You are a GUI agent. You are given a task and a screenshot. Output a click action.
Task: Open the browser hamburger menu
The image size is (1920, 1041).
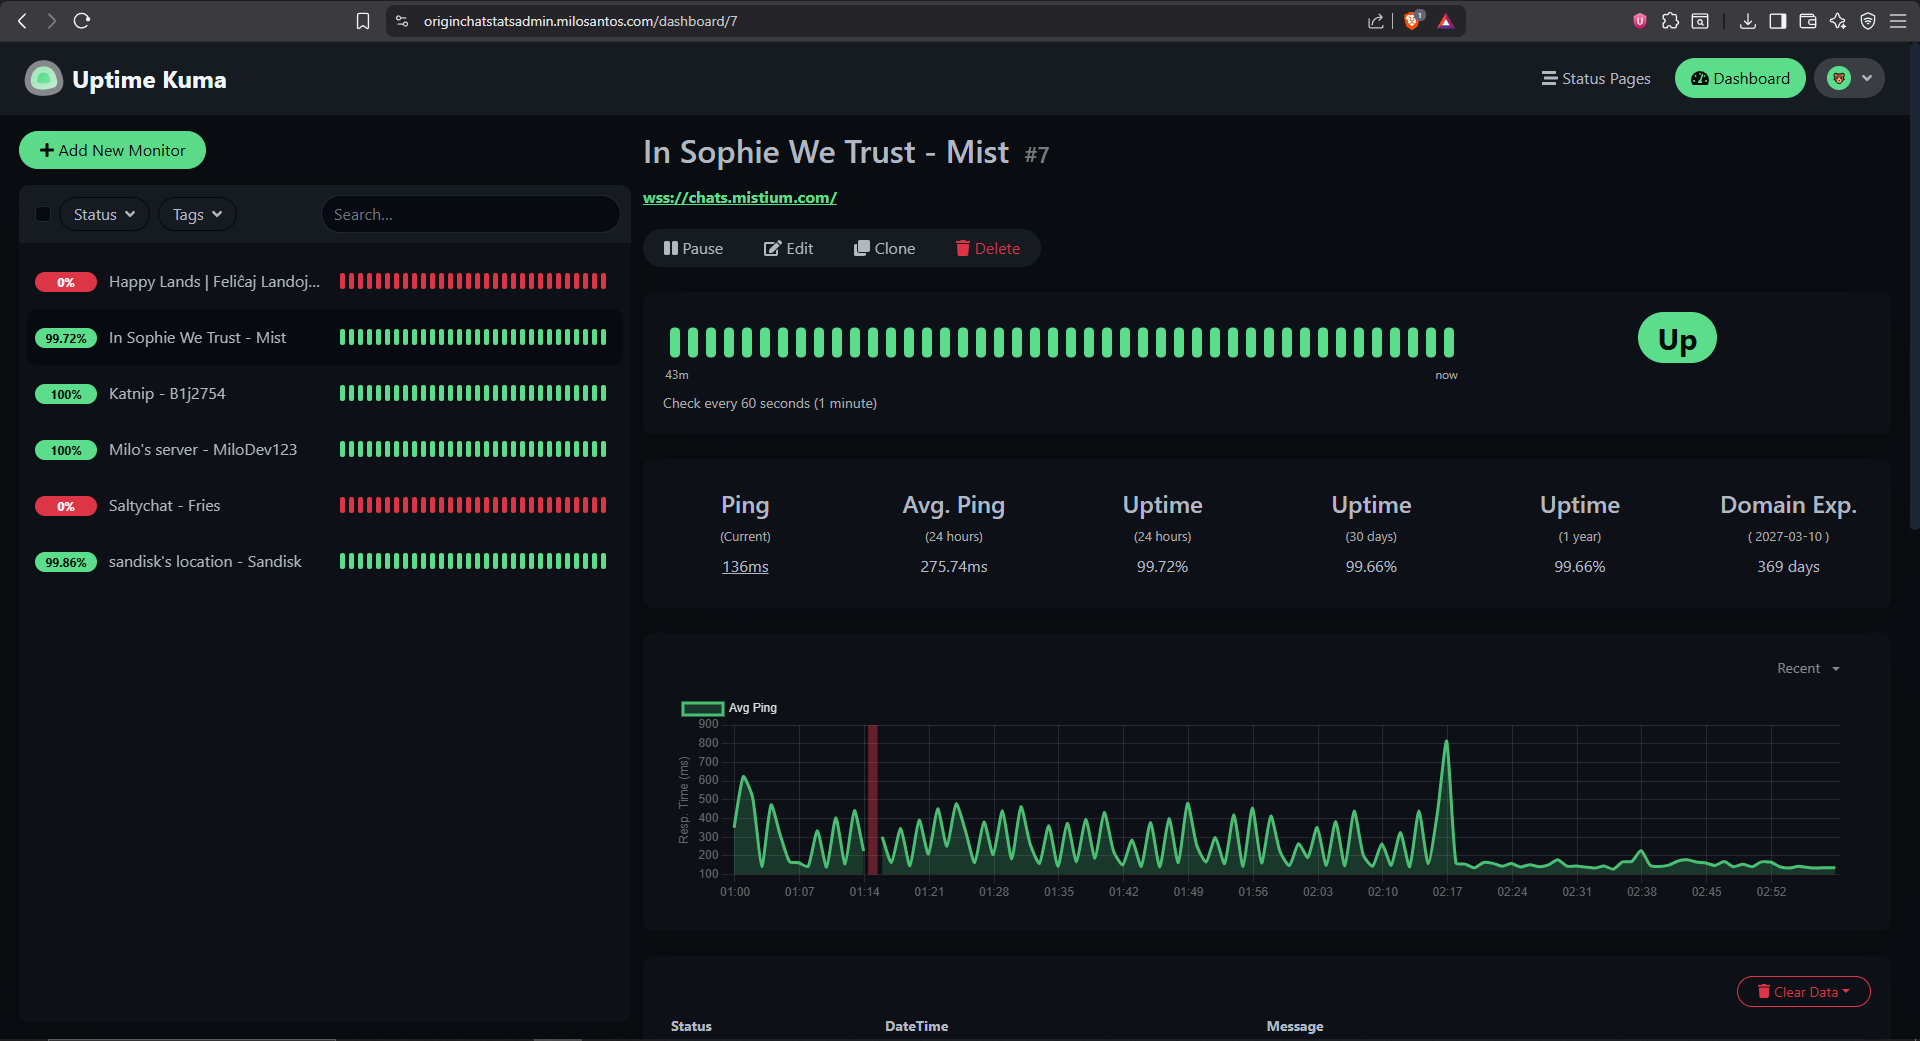point(1897,21)
